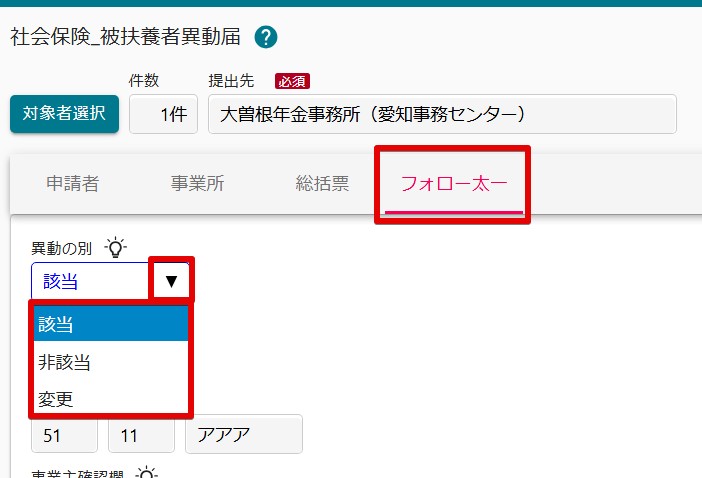Select the フォロー太一 tab

point(454,184)
